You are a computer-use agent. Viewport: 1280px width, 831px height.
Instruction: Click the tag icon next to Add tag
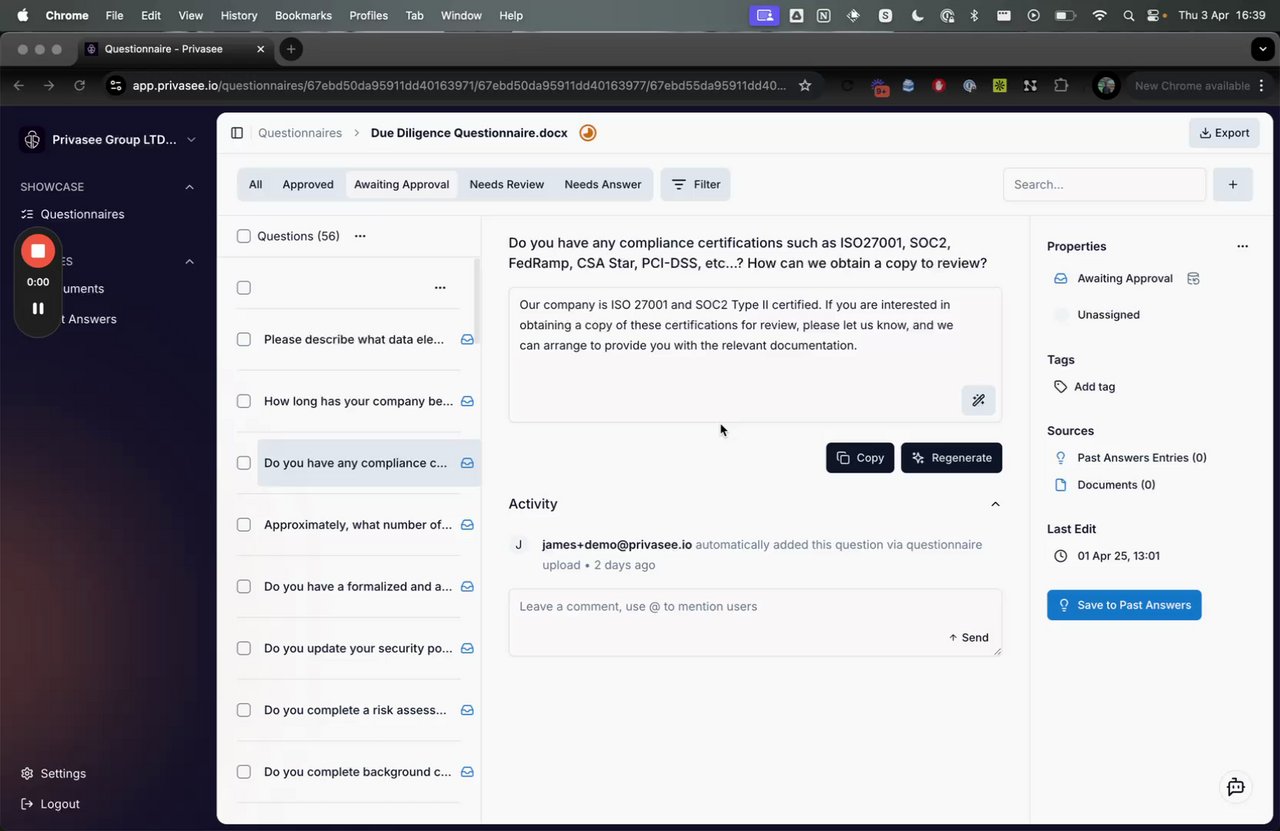(1061, 387)
